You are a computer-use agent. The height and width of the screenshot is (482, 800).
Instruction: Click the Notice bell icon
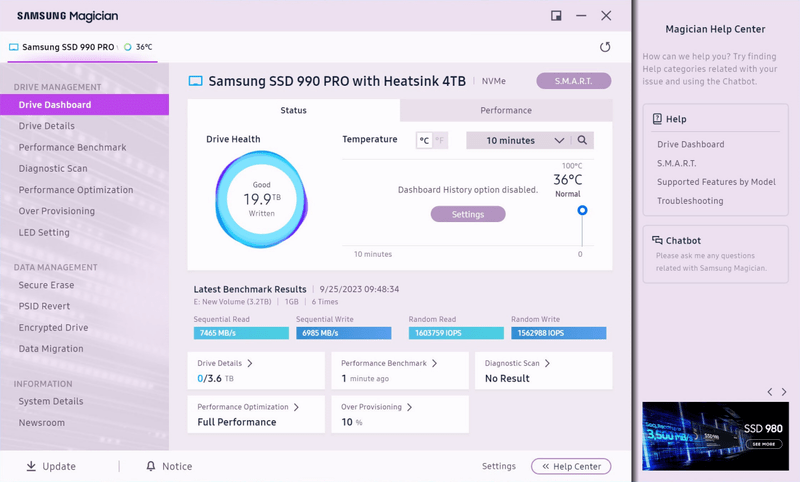click(x=151, y=466)
